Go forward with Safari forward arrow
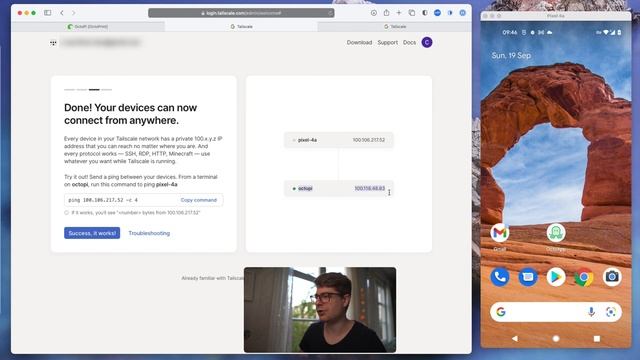Image resolution: width=640 pixels, height=360 pixels. (x=73, y=13)
